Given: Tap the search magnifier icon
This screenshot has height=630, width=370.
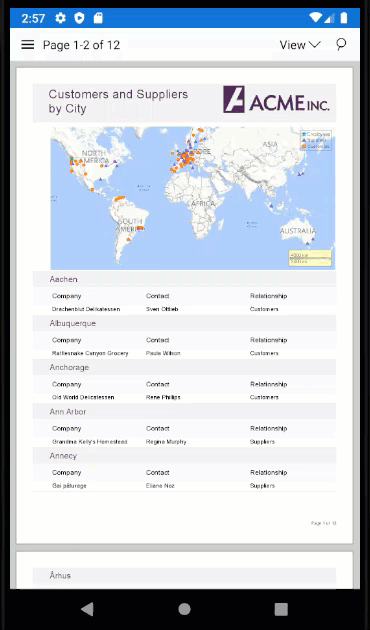Looking at the screenshot, I should coord(341,45).
